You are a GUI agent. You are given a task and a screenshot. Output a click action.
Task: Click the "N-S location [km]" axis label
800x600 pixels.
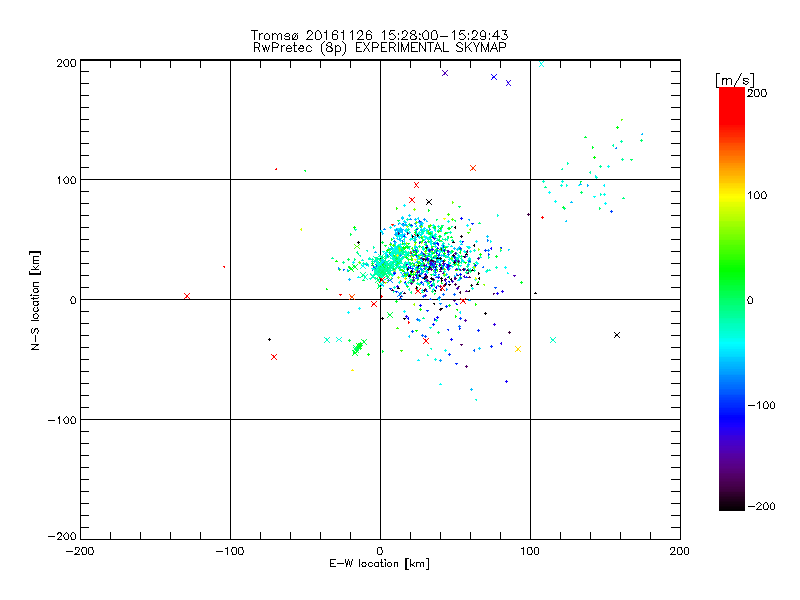(x=36, y=300)
